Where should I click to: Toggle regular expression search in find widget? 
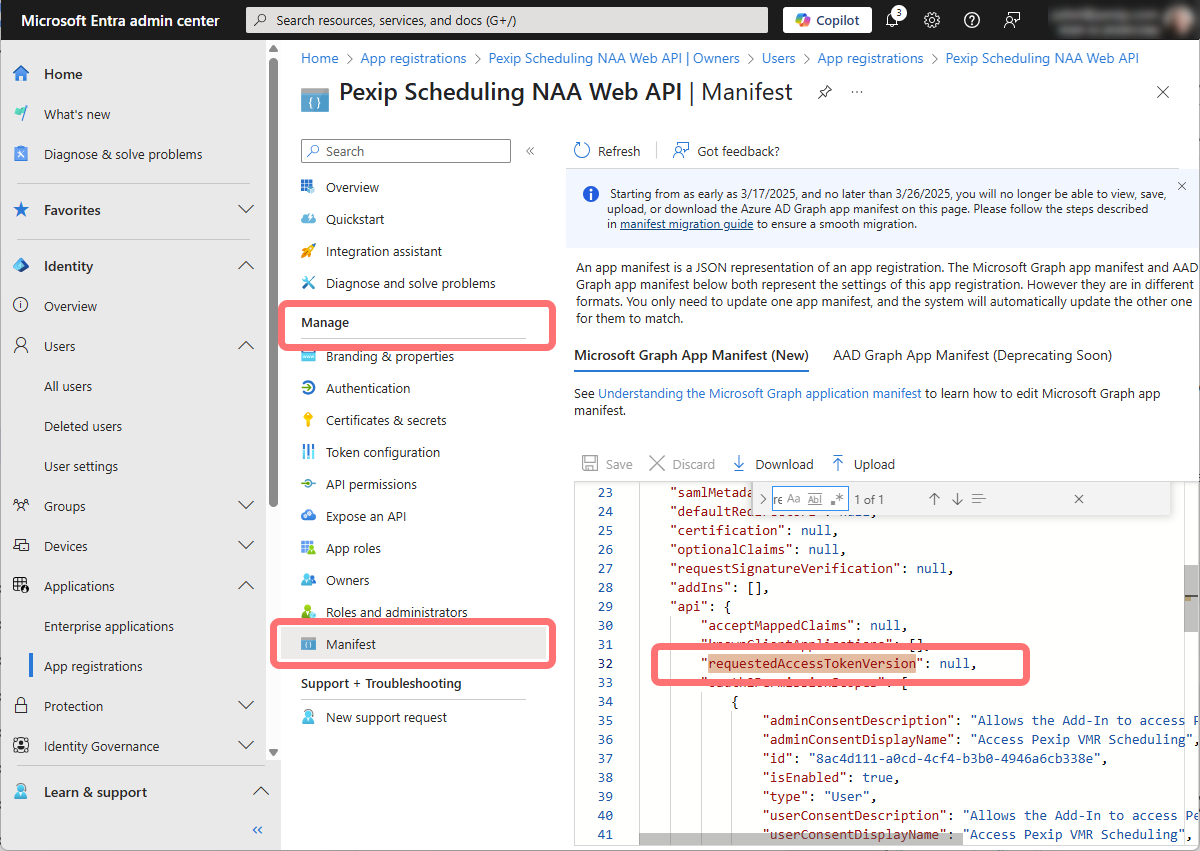[837, 499]
